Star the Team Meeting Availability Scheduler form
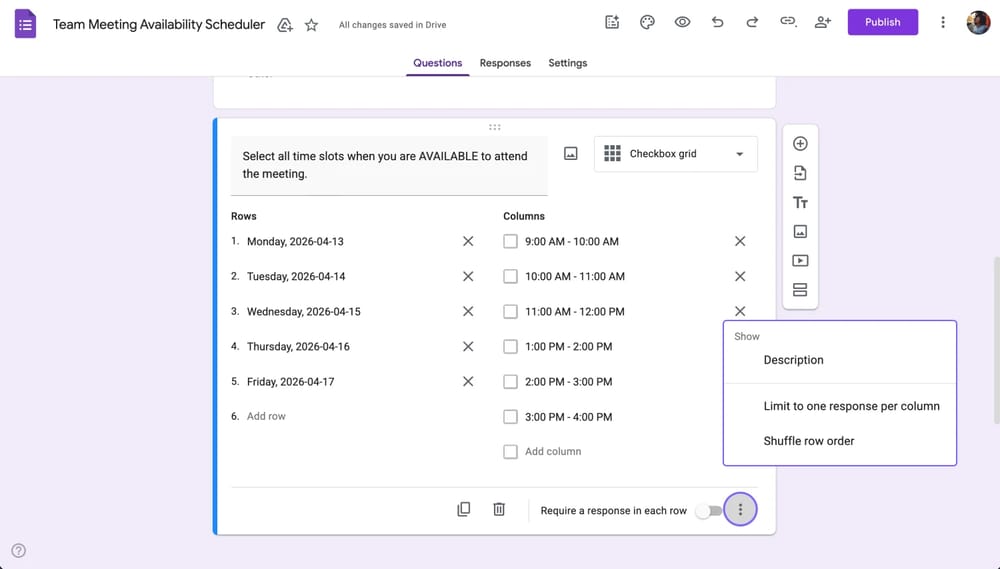Screen dimensions: 1000x569 pos(311,25)
